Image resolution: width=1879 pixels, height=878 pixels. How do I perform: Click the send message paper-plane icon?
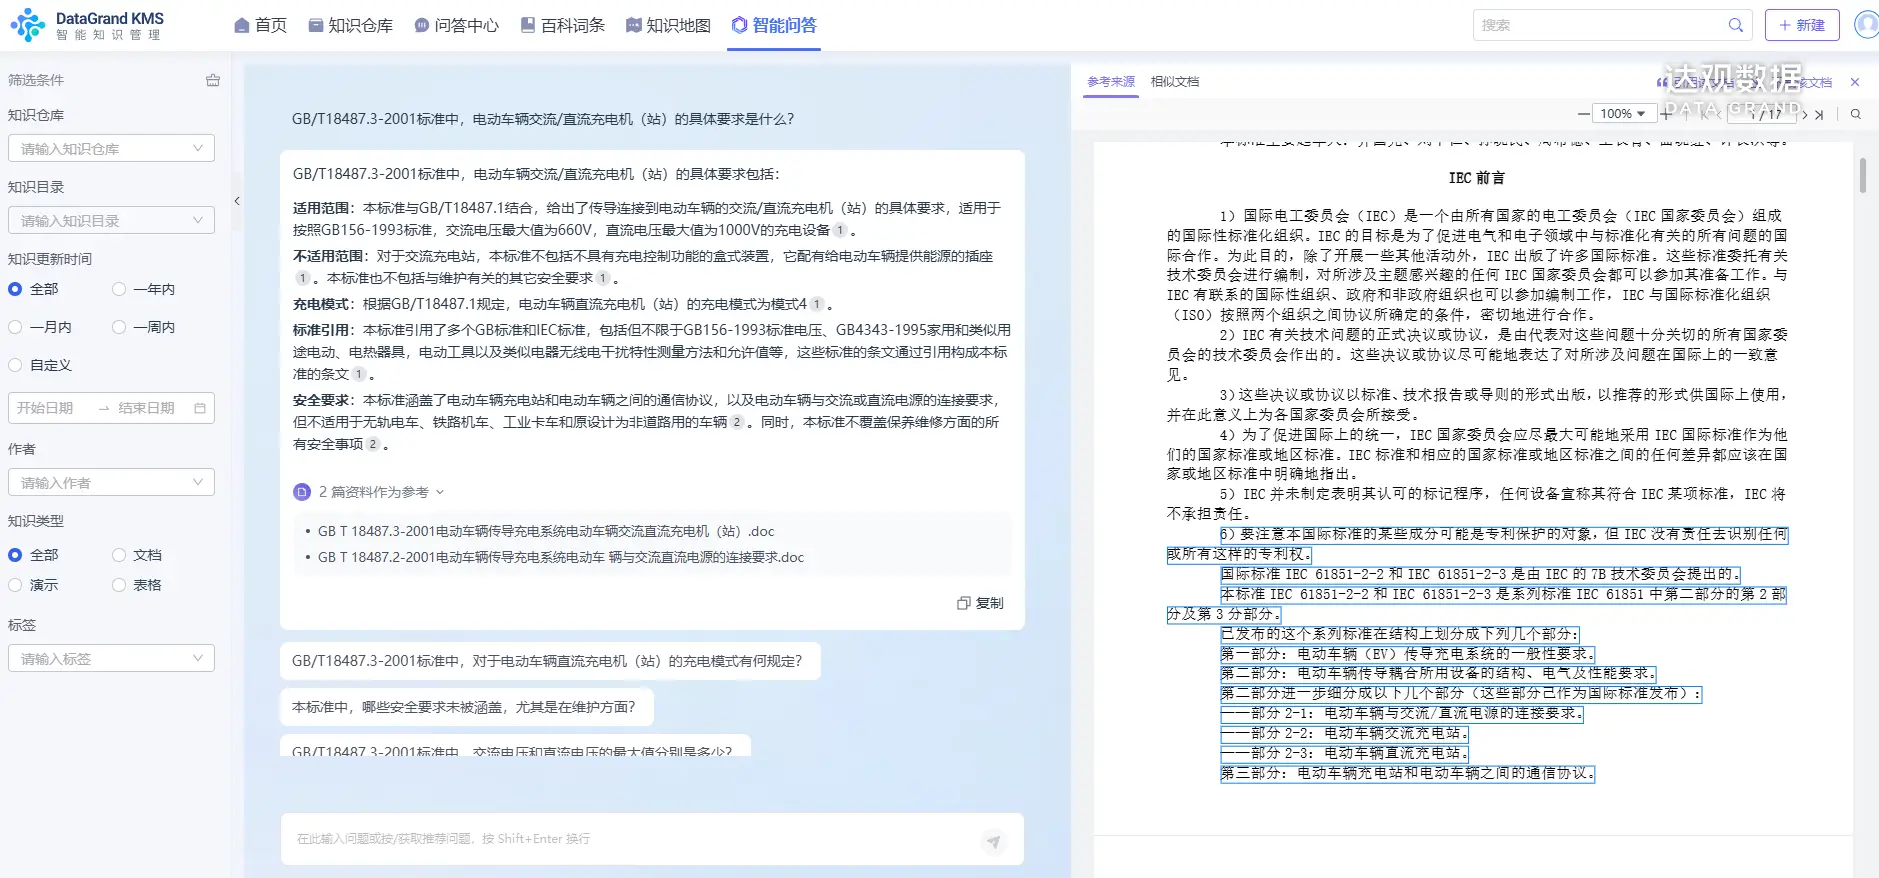coord(993,841)
